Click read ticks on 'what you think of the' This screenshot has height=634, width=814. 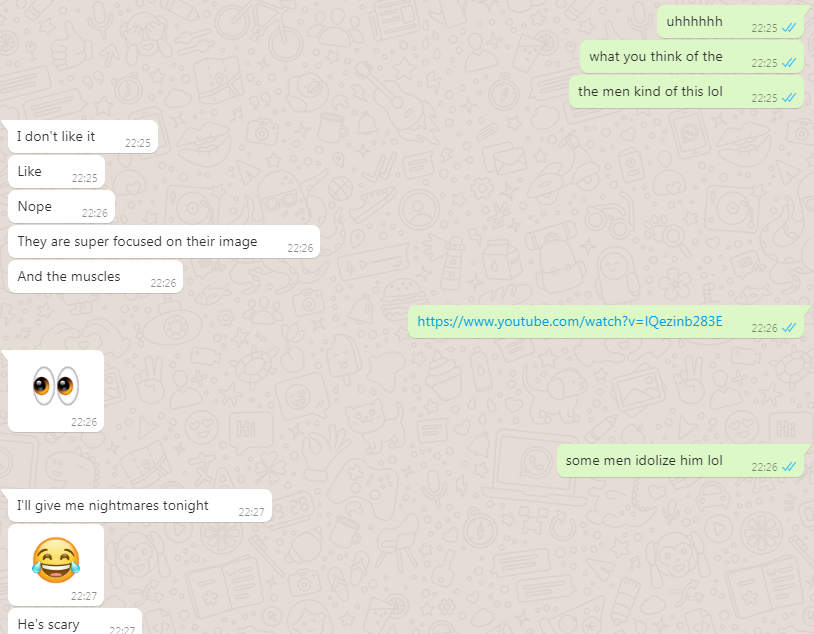coord(789,63)
